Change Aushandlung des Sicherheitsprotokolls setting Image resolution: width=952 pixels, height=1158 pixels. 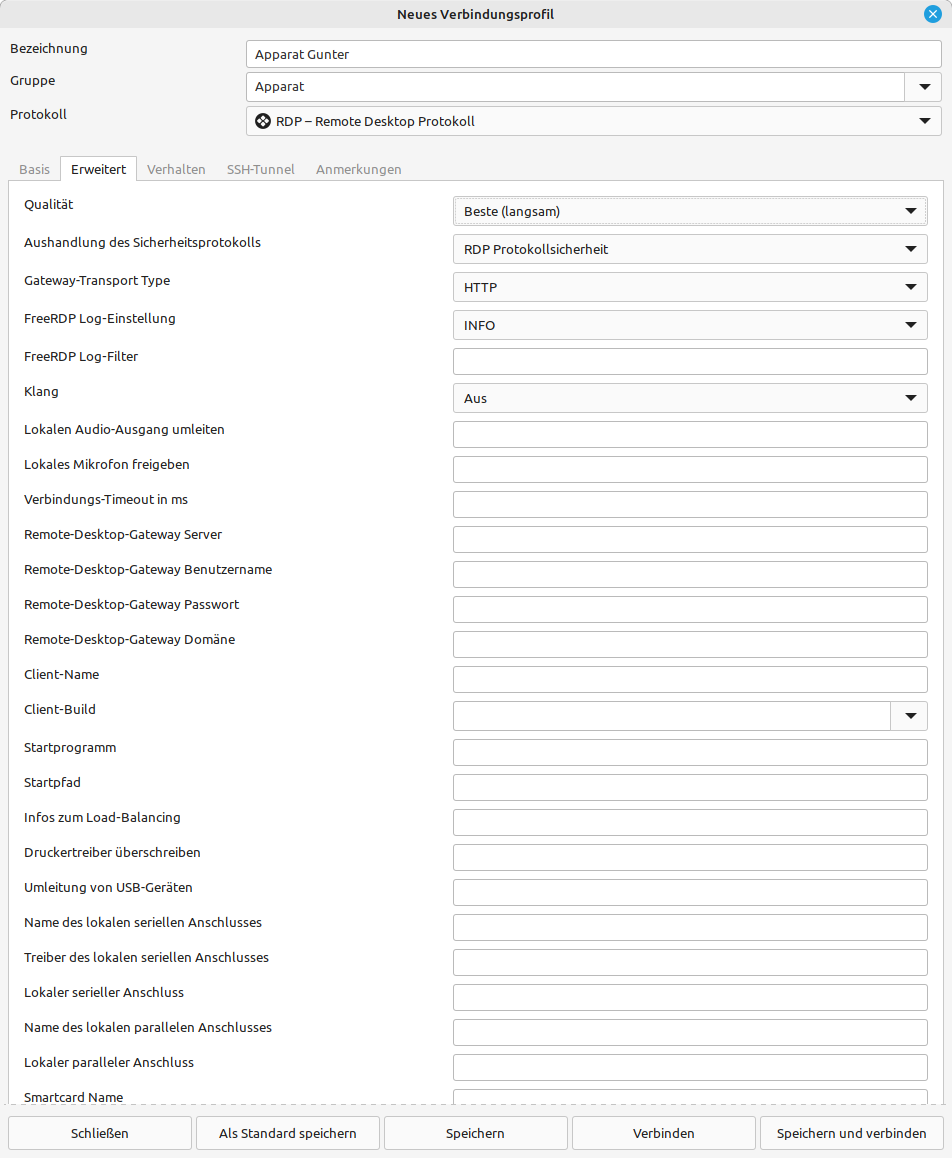point(690,249)
